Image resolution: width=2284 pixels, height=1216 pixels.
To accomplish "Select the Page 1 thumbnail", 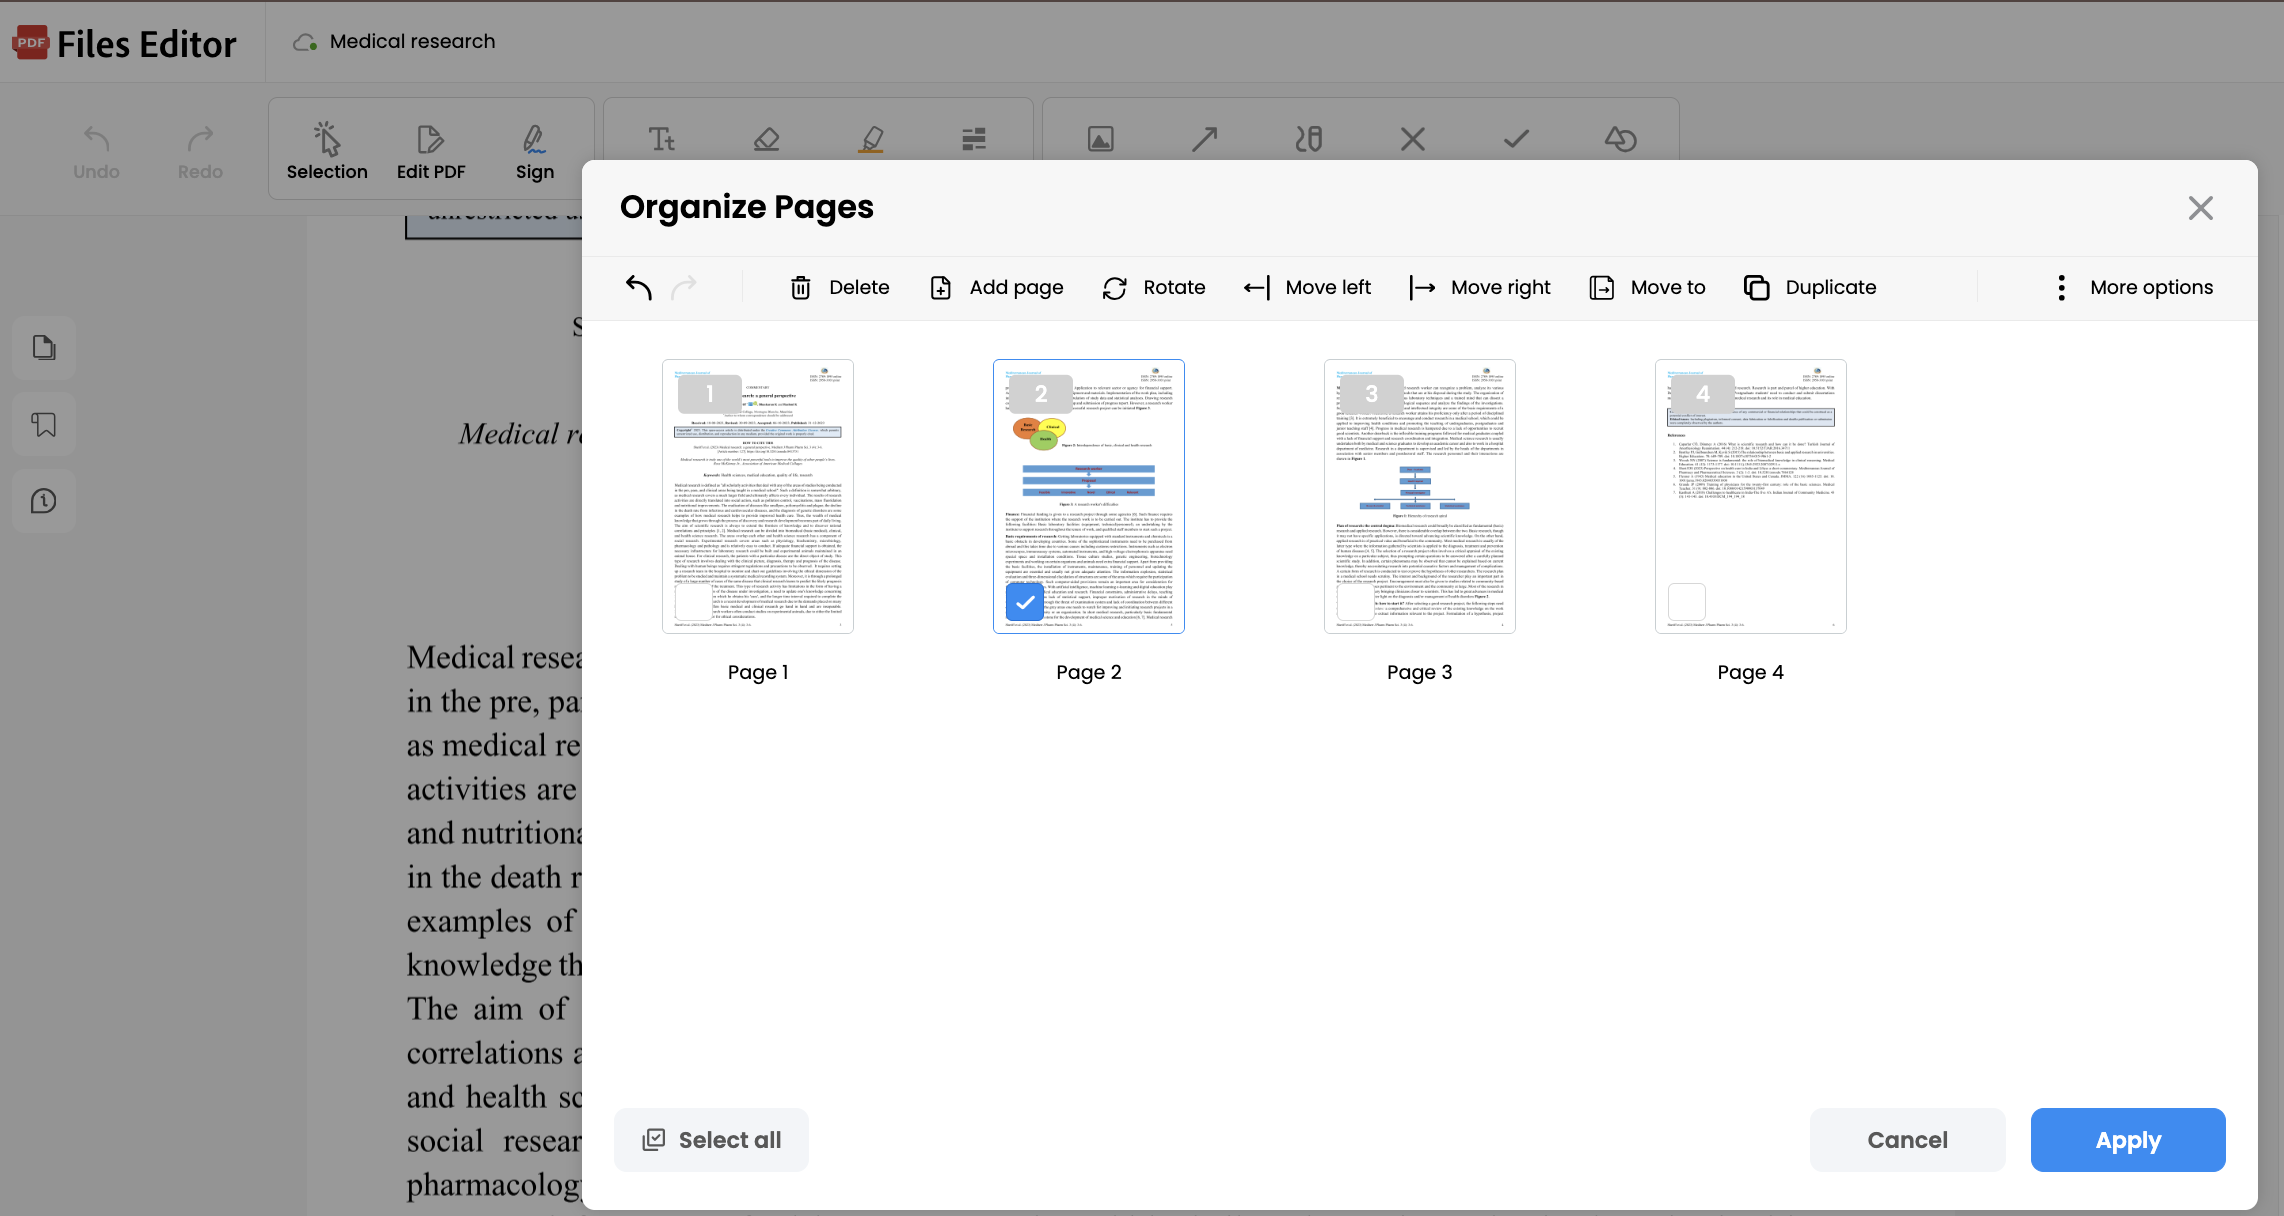I will click(758, 496).
